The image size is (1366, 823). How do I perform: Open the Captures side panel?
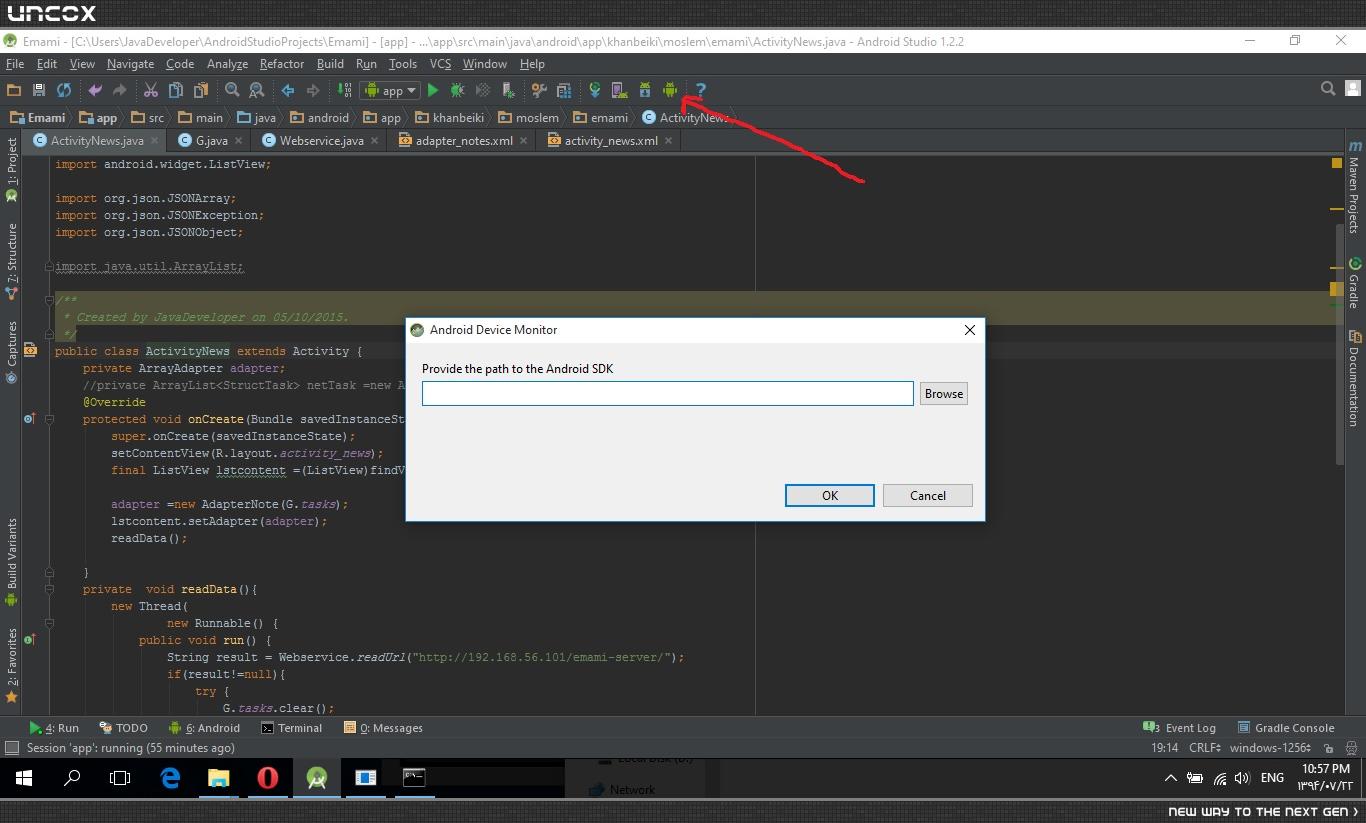click(x=11, y=352)
